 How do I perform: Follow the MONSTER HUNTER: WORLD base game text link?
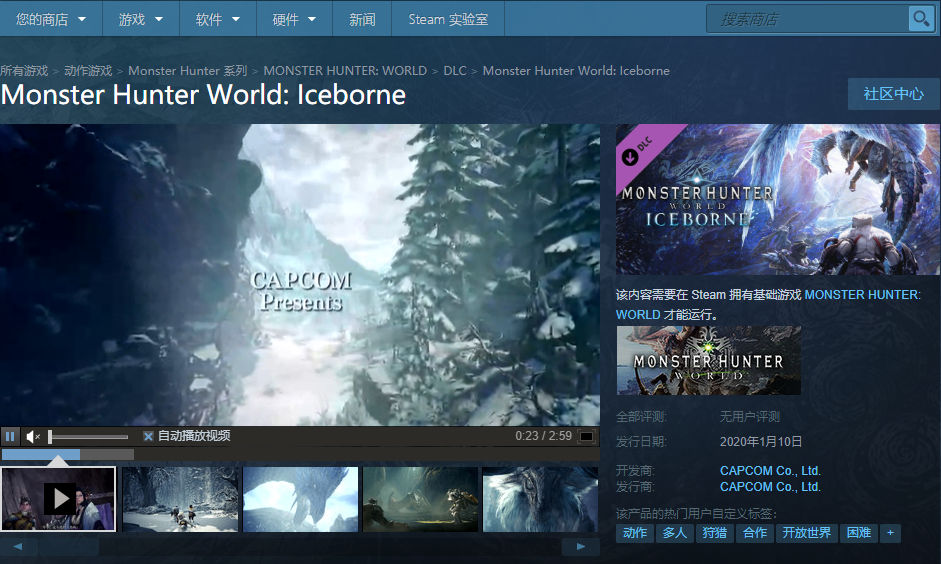tap(768, 304)
